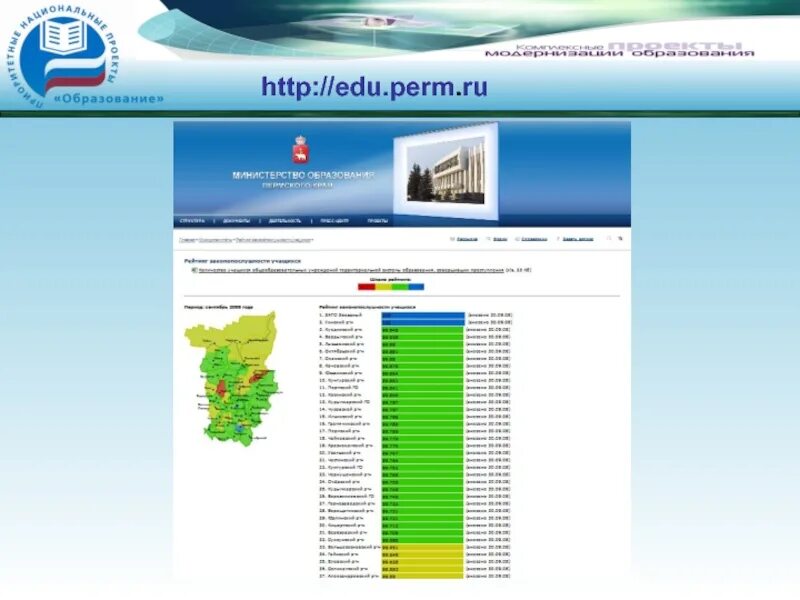Open the Проекты menu item
The image size is (800, 600).
pos(378,221)
